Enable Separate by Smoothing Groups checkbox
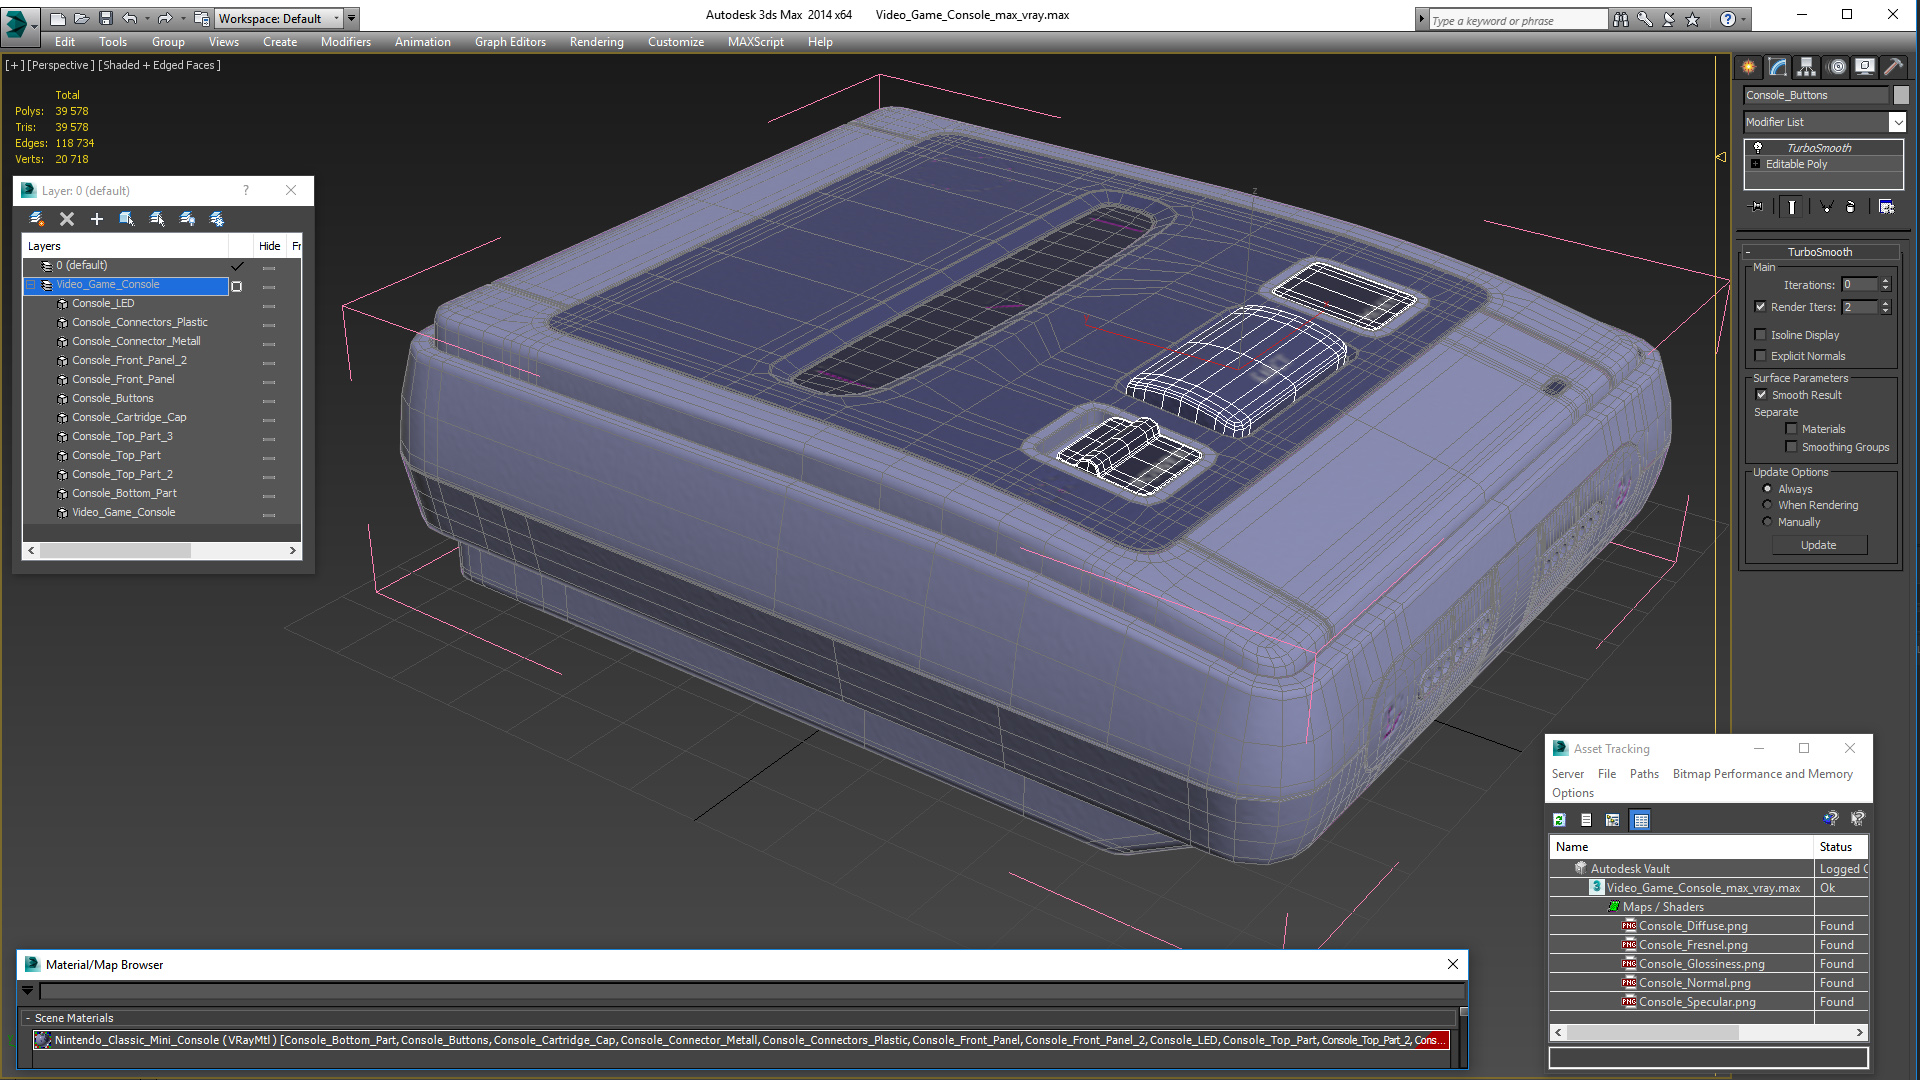The image size is (1920, 1080). (x=1792, y=447)
